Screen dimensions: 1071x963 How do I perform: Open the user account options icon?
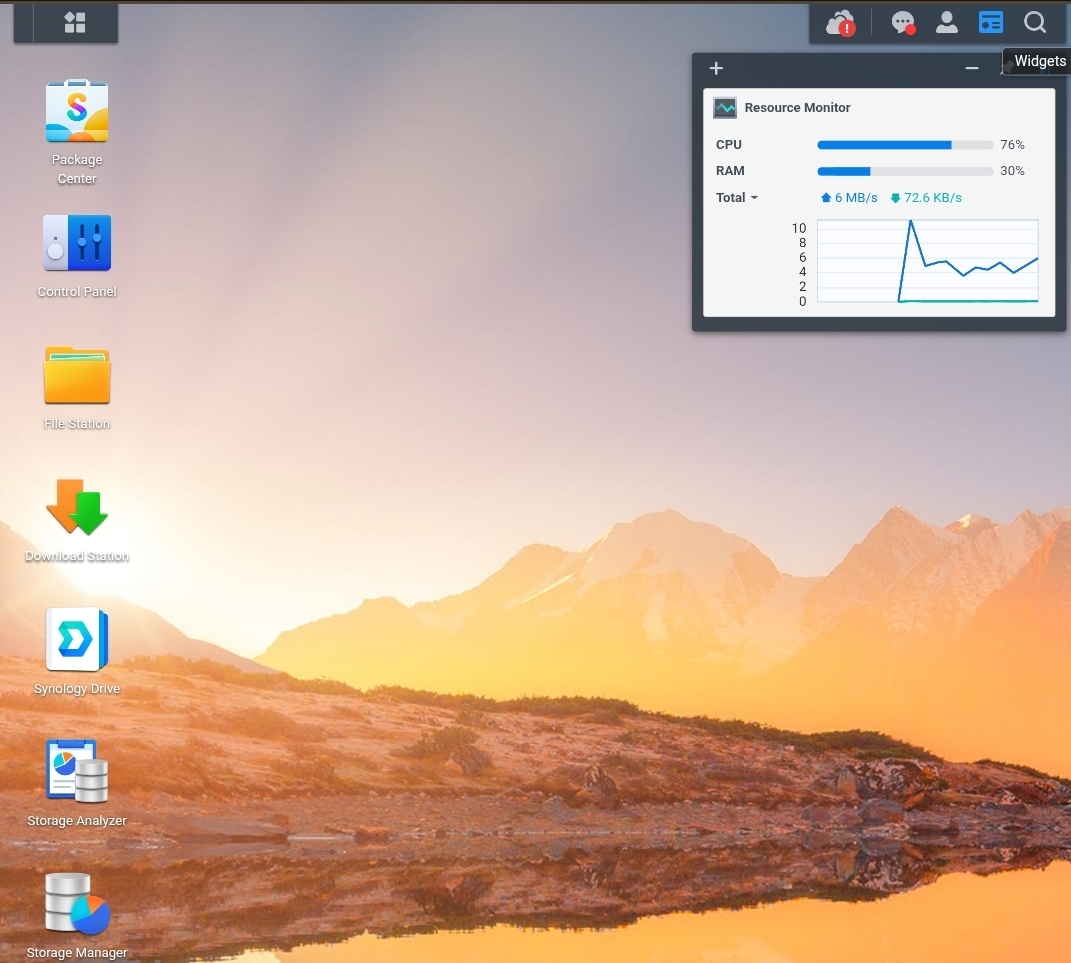(x=947, y=23)
